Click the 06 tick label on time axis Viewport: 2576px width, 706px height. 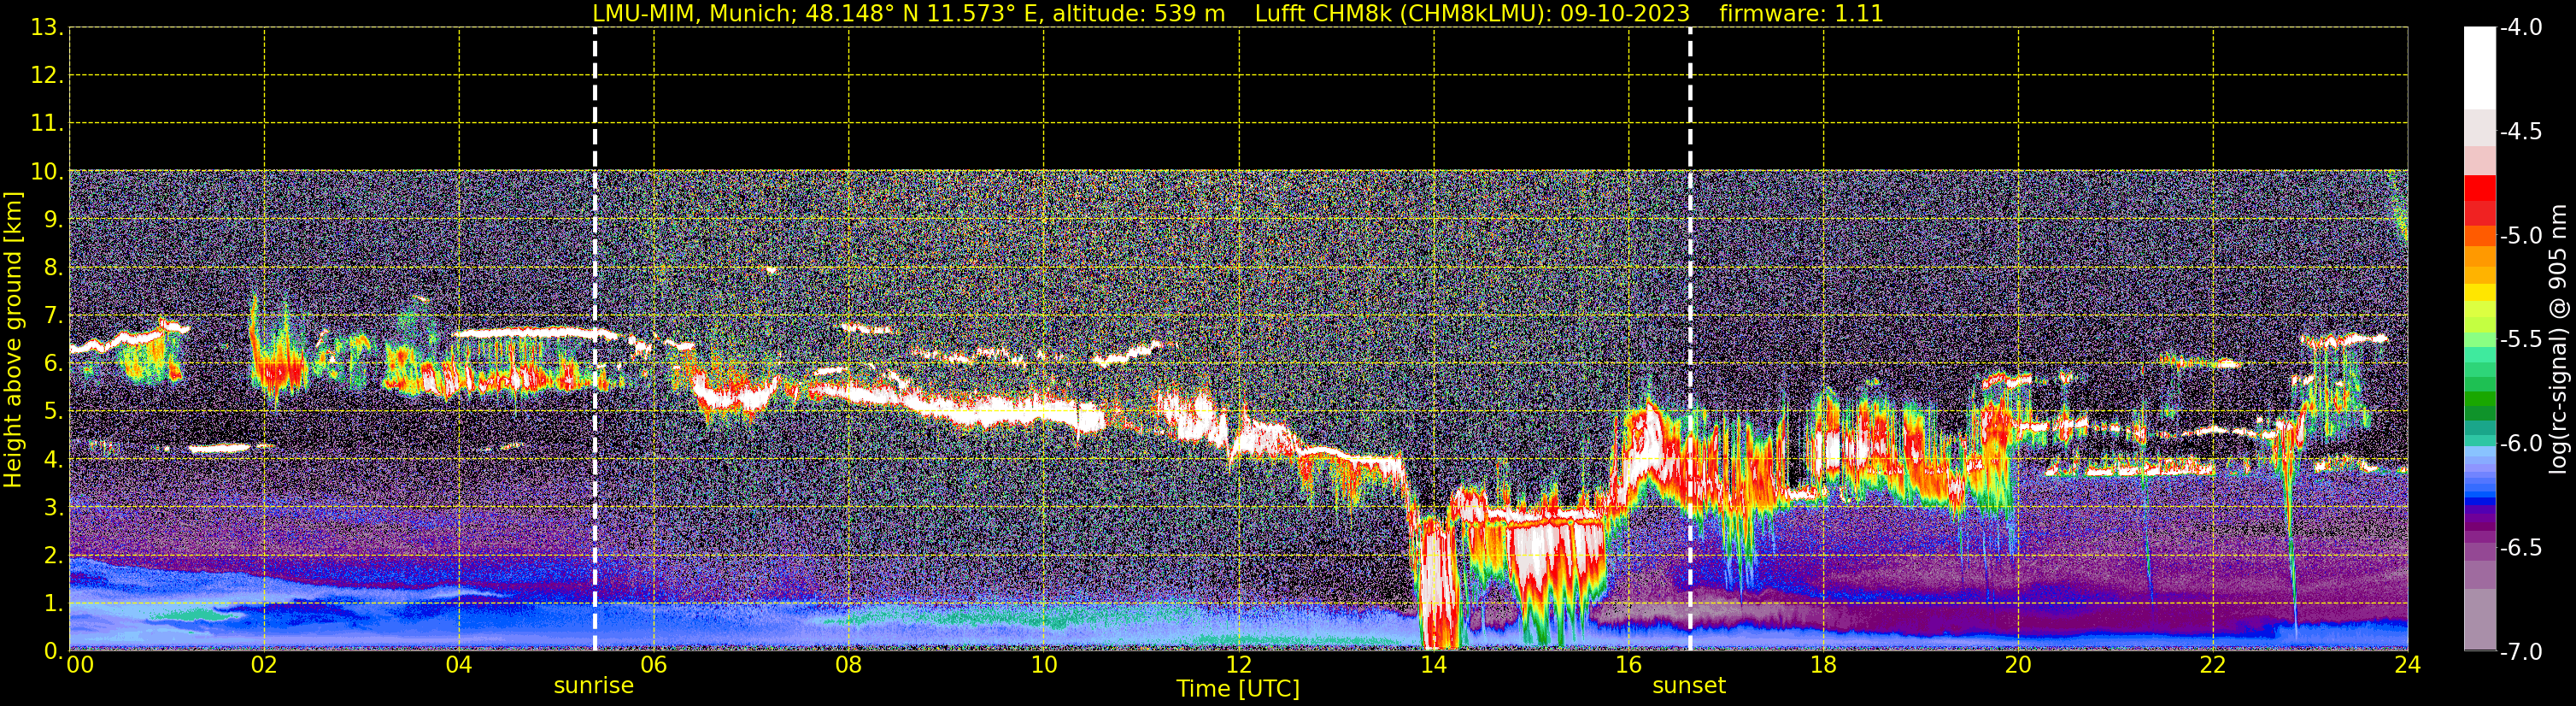pos(654,665)
